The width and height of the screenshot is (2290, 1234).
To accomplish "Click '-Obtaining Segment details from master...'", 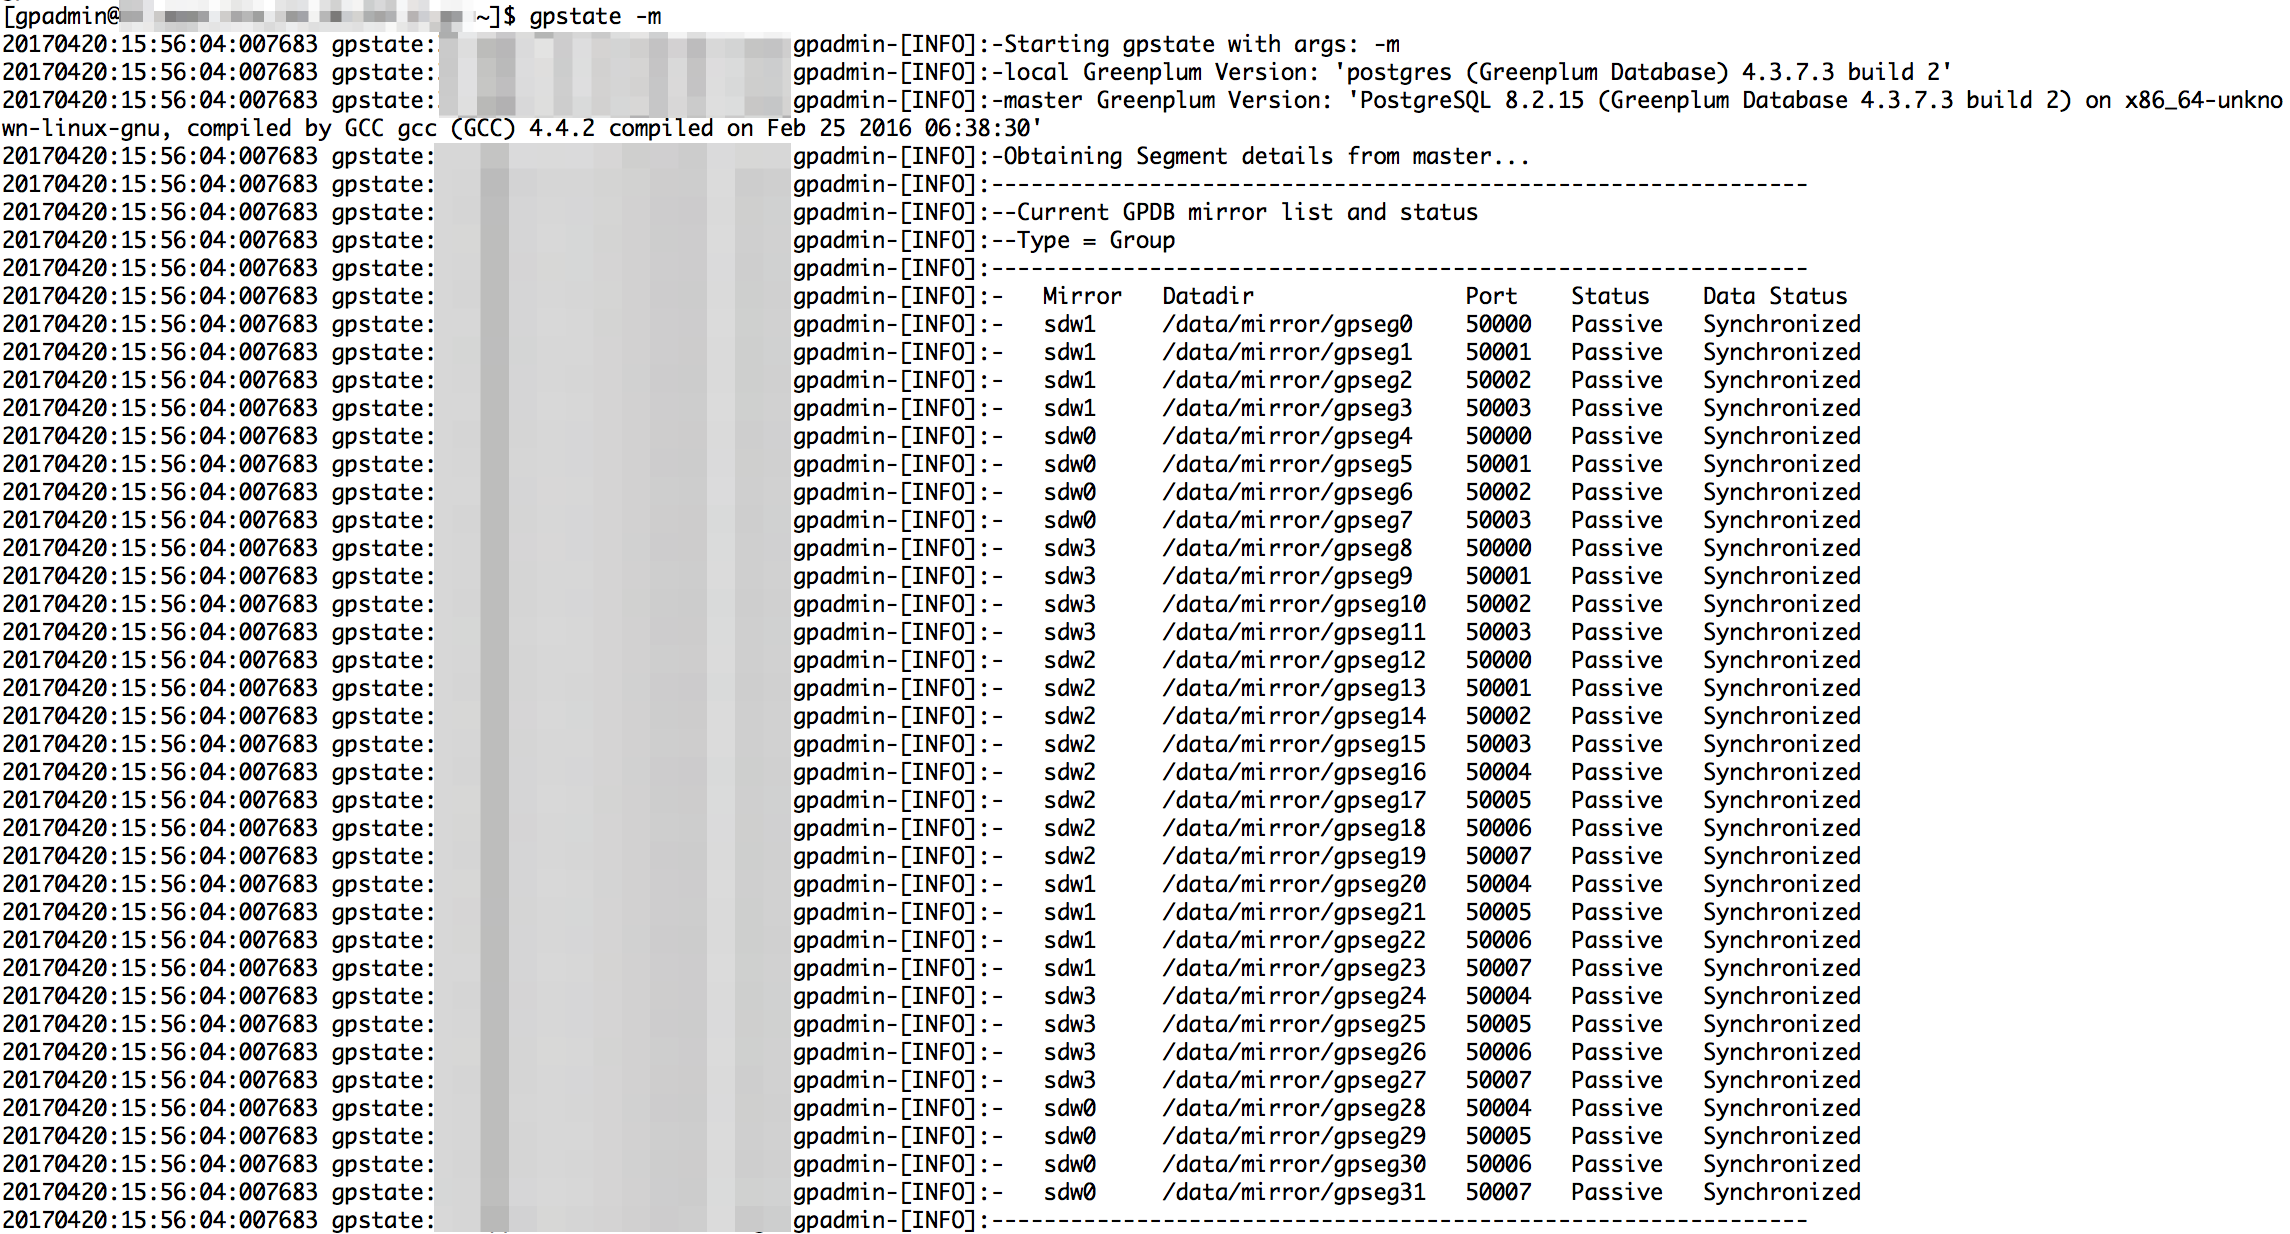I will coord(1260,156).
